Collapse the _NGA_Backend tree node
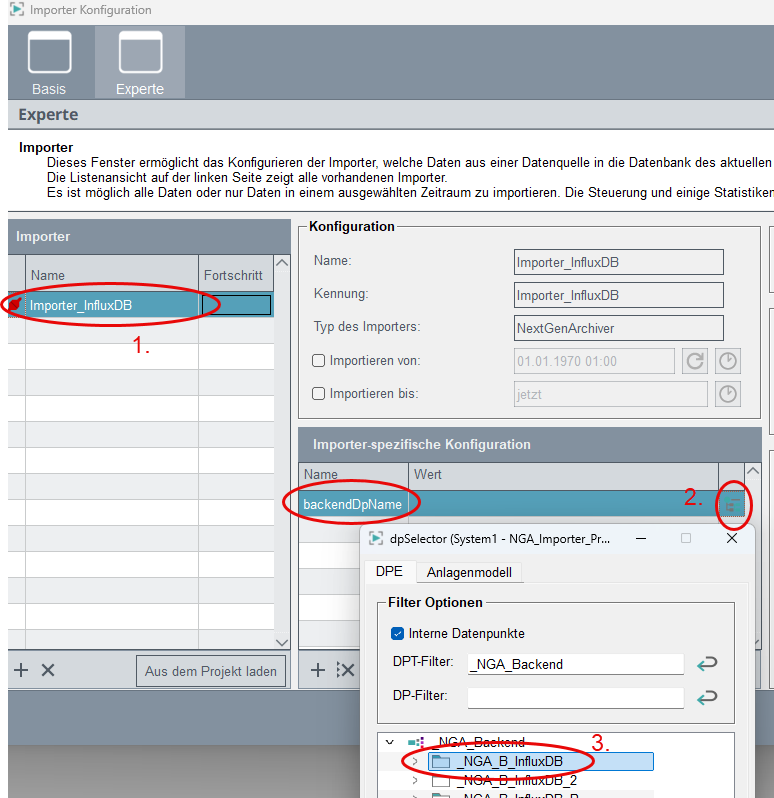Image resolution: width=774 pixels, height=798 pixels. tap(390, 742)
